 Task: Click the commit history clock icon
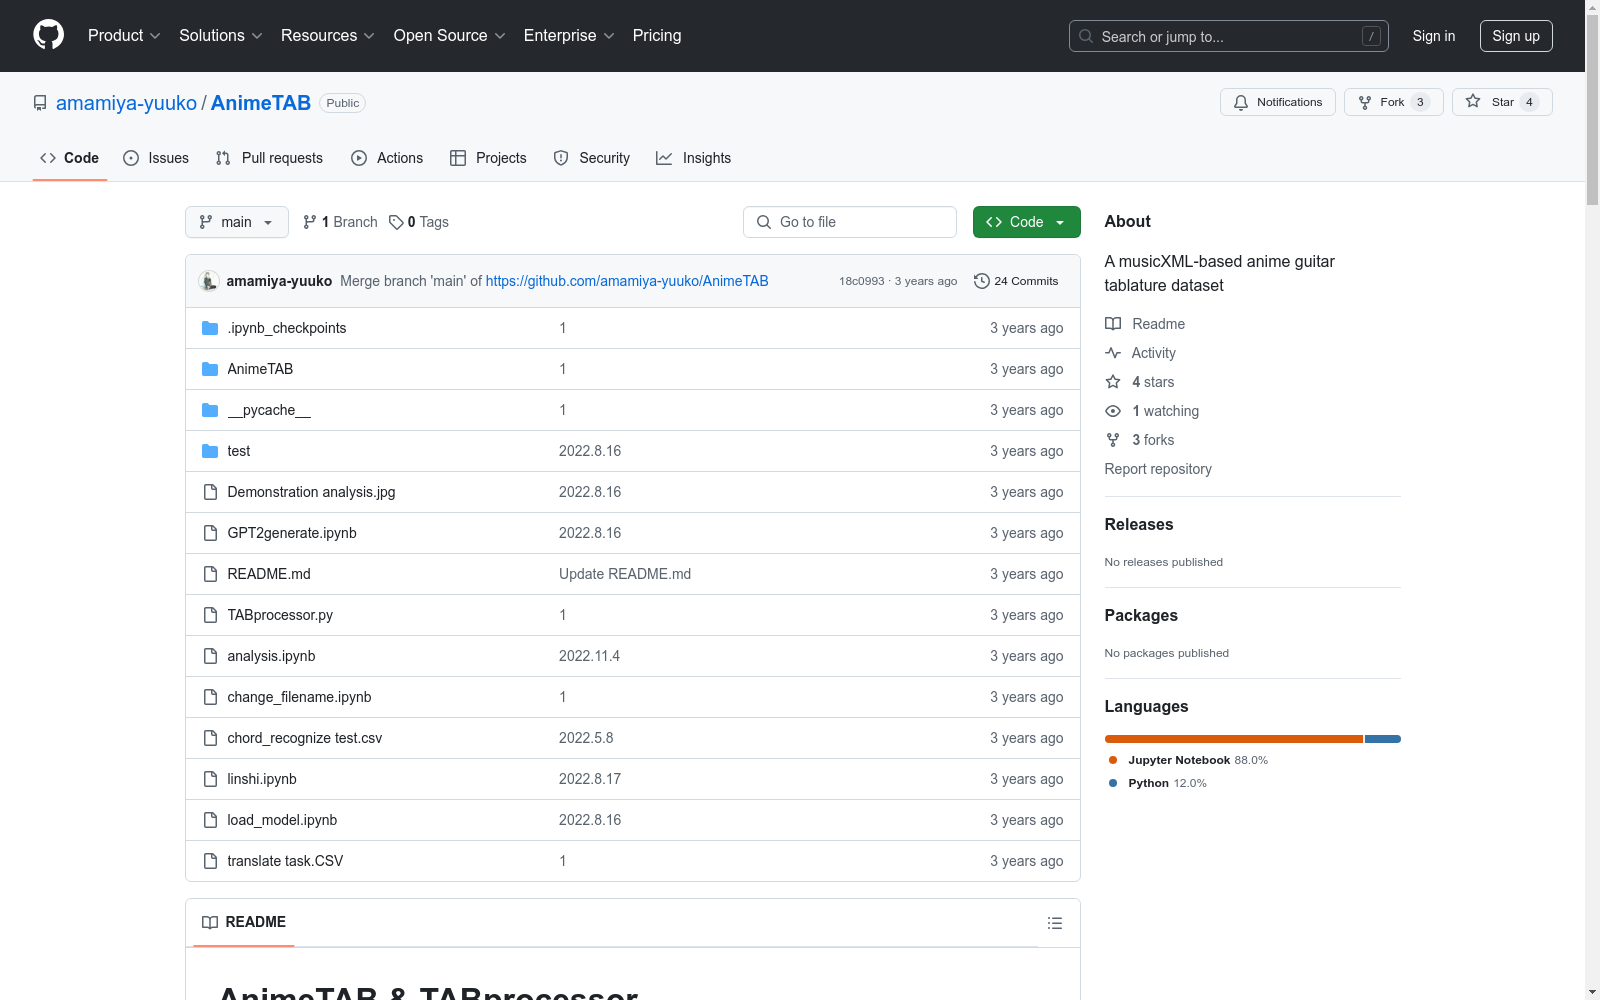(982, 281)
